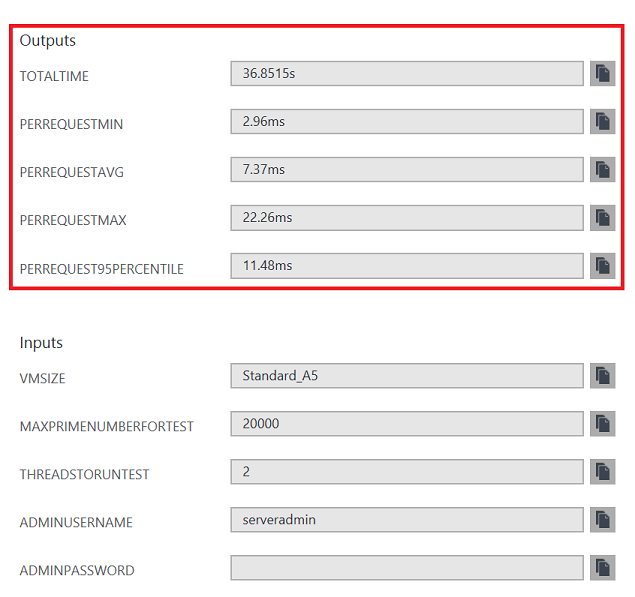Screen dimensions: 635x597
Task: Copy the MAXPRIMENUMBERFORTEST value
Action: (x=602, y=424)
